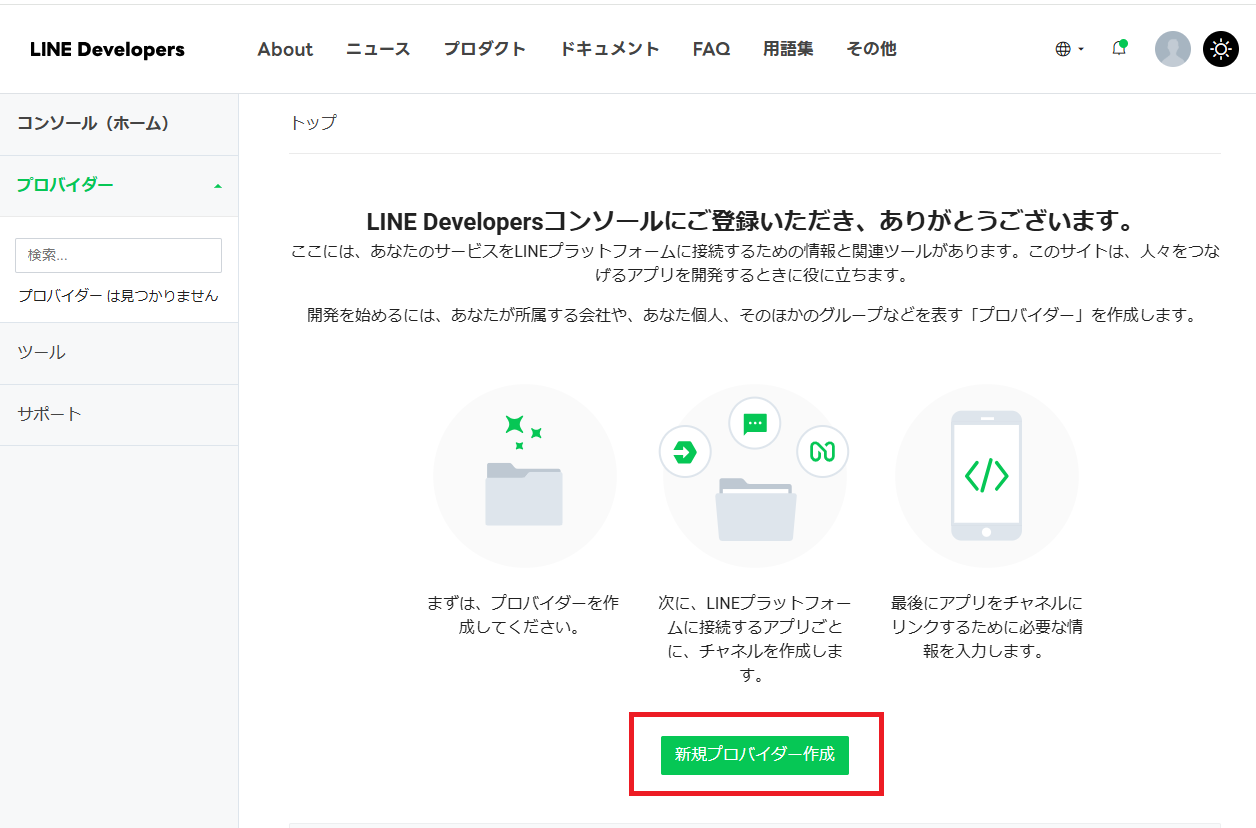Open サポート in the sidebar

click(50, 414)
